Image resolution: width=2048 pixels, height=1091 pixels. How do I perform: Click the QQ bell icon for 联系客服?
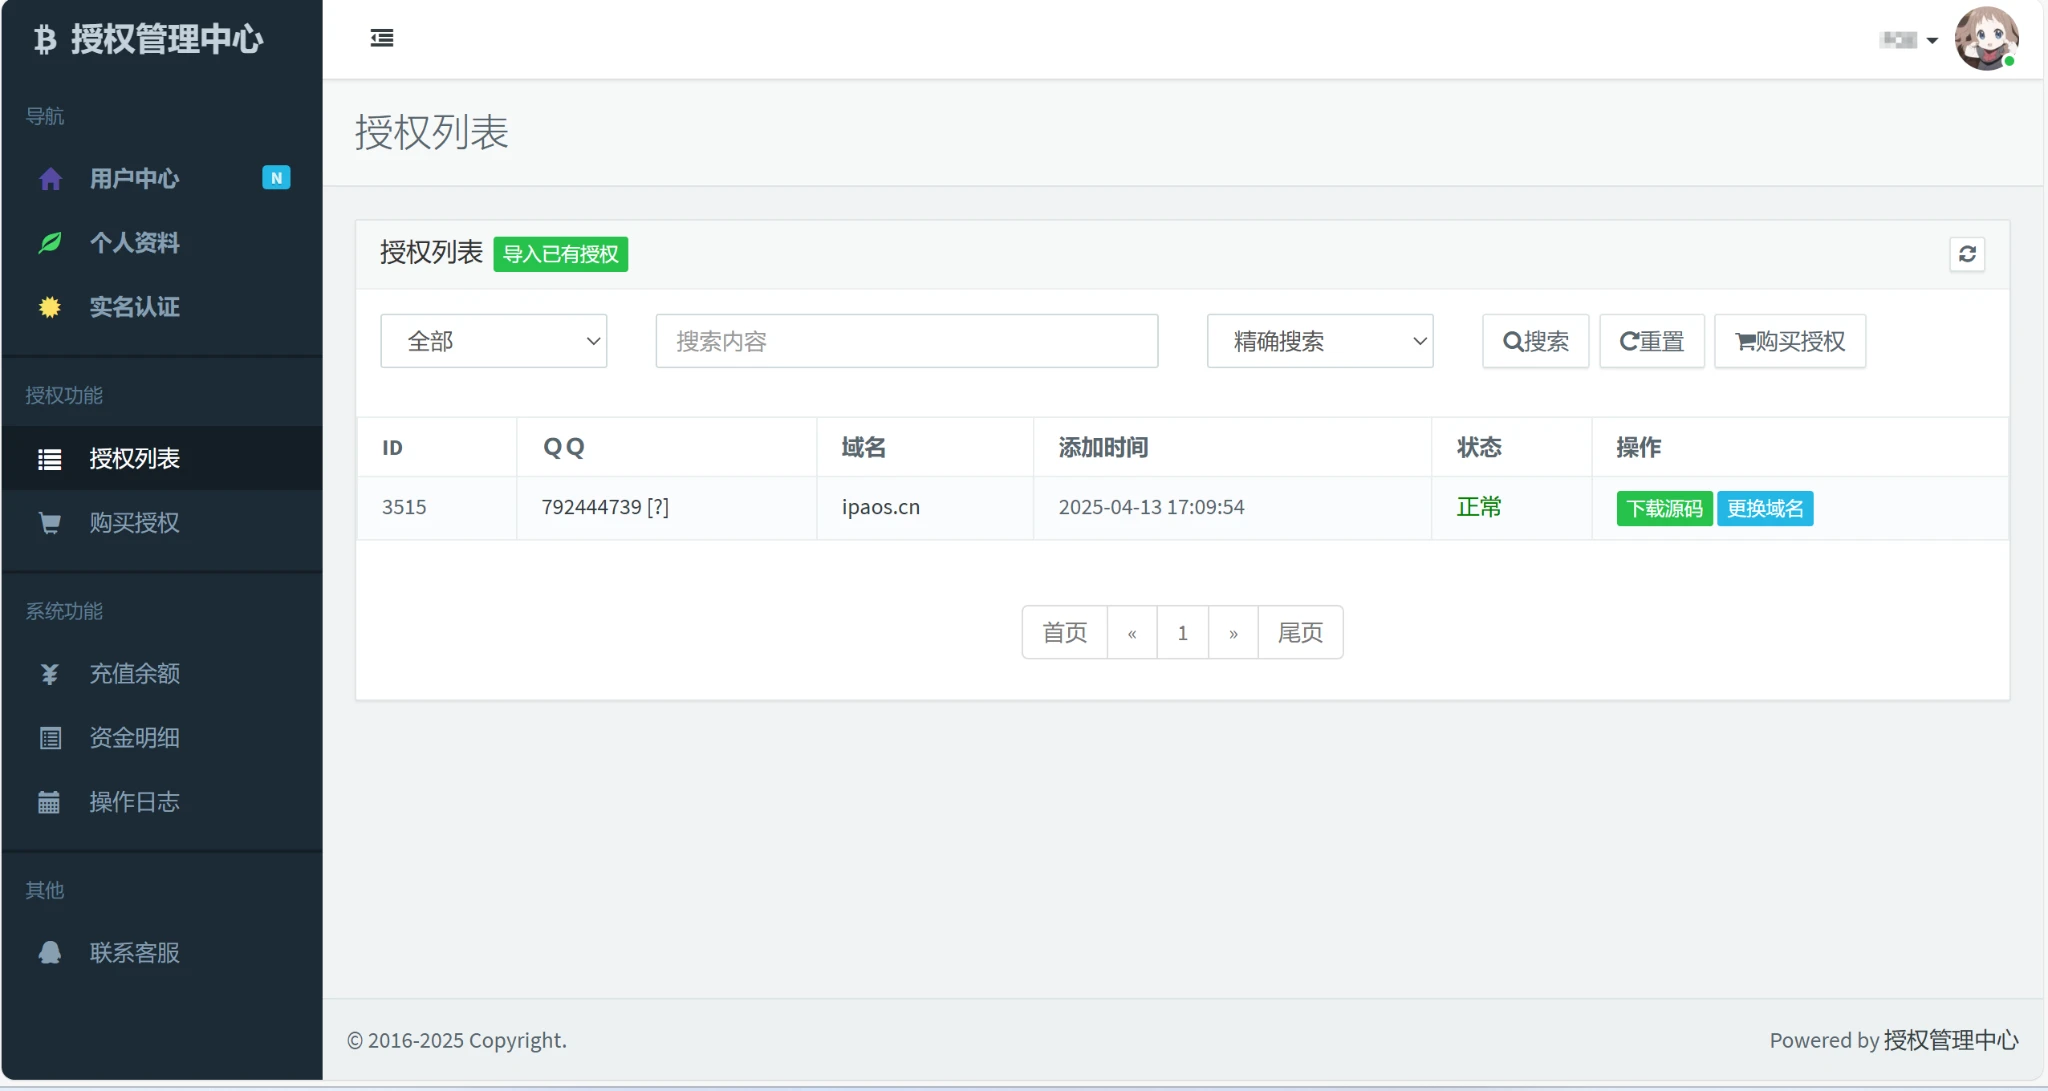click(x=50, y=953)
